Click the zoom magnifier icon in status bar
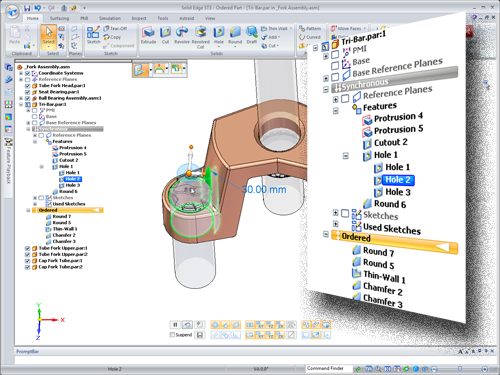This screenshot has width=500, height=375. pos(378,369)
